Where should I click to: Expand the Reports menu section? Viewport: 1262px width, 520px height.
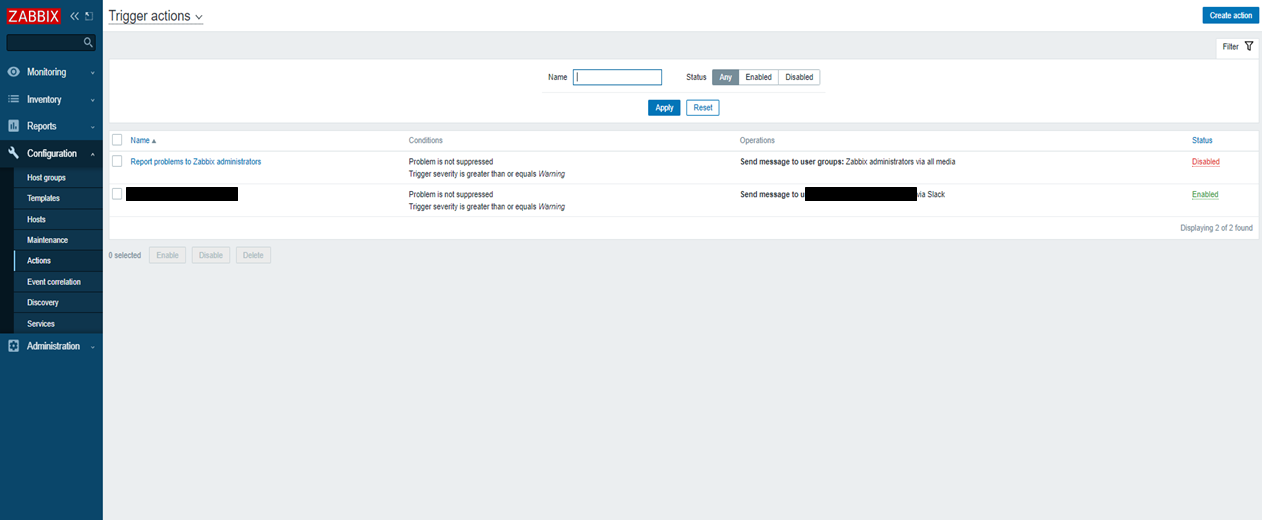click(51, 126)
